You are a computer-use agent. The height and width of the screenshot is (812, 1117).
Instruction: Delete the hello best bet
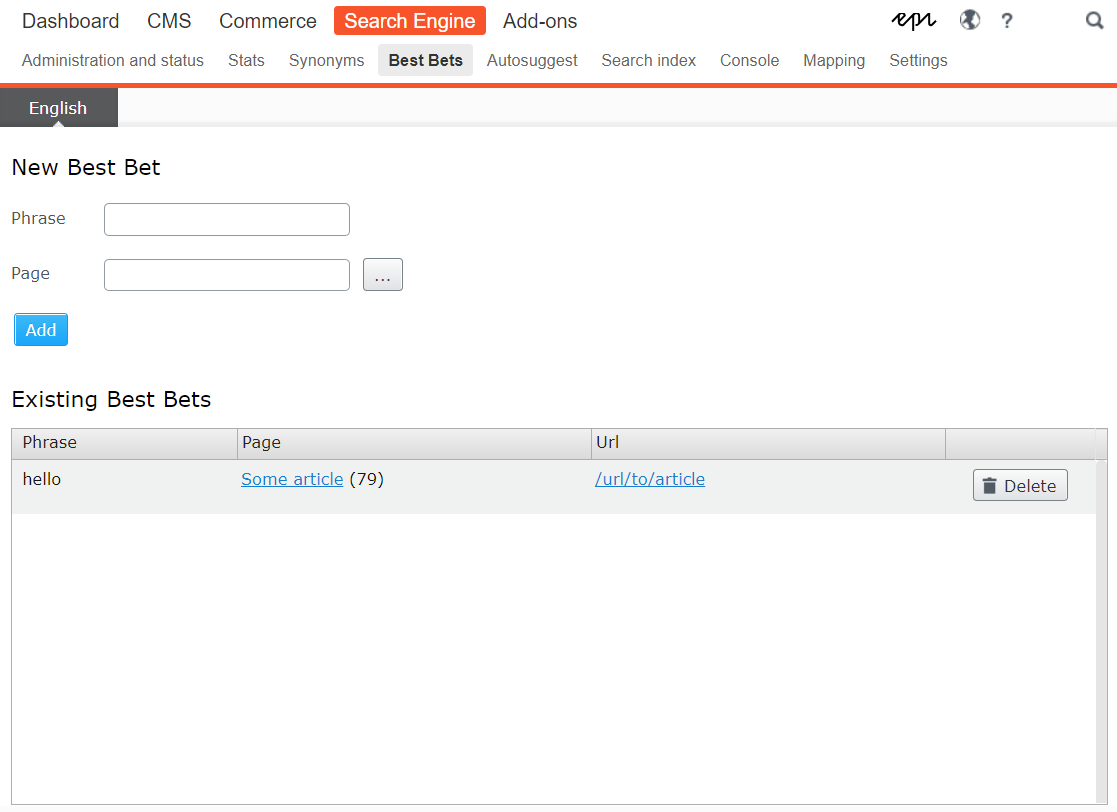pos(1020,485)
